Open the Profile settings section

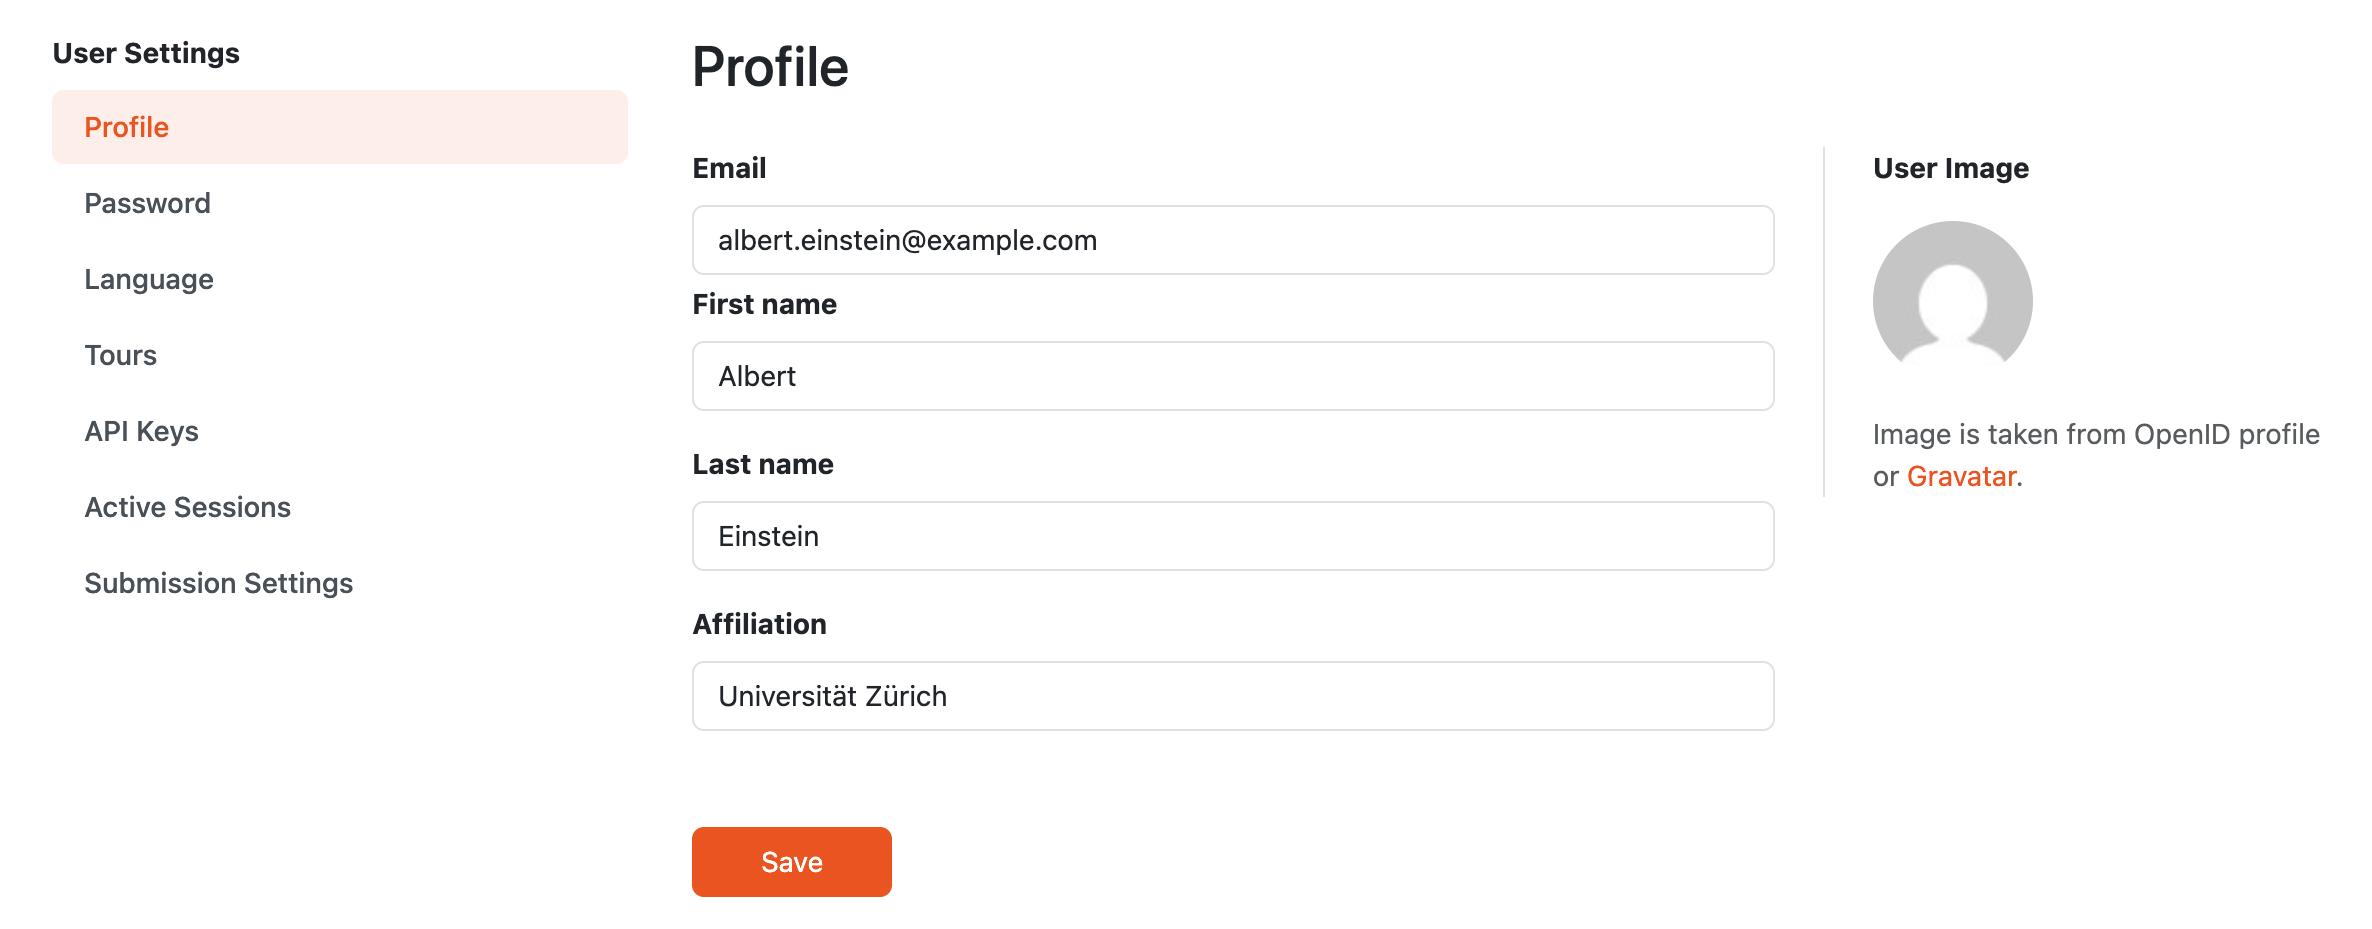coord(340,127)
